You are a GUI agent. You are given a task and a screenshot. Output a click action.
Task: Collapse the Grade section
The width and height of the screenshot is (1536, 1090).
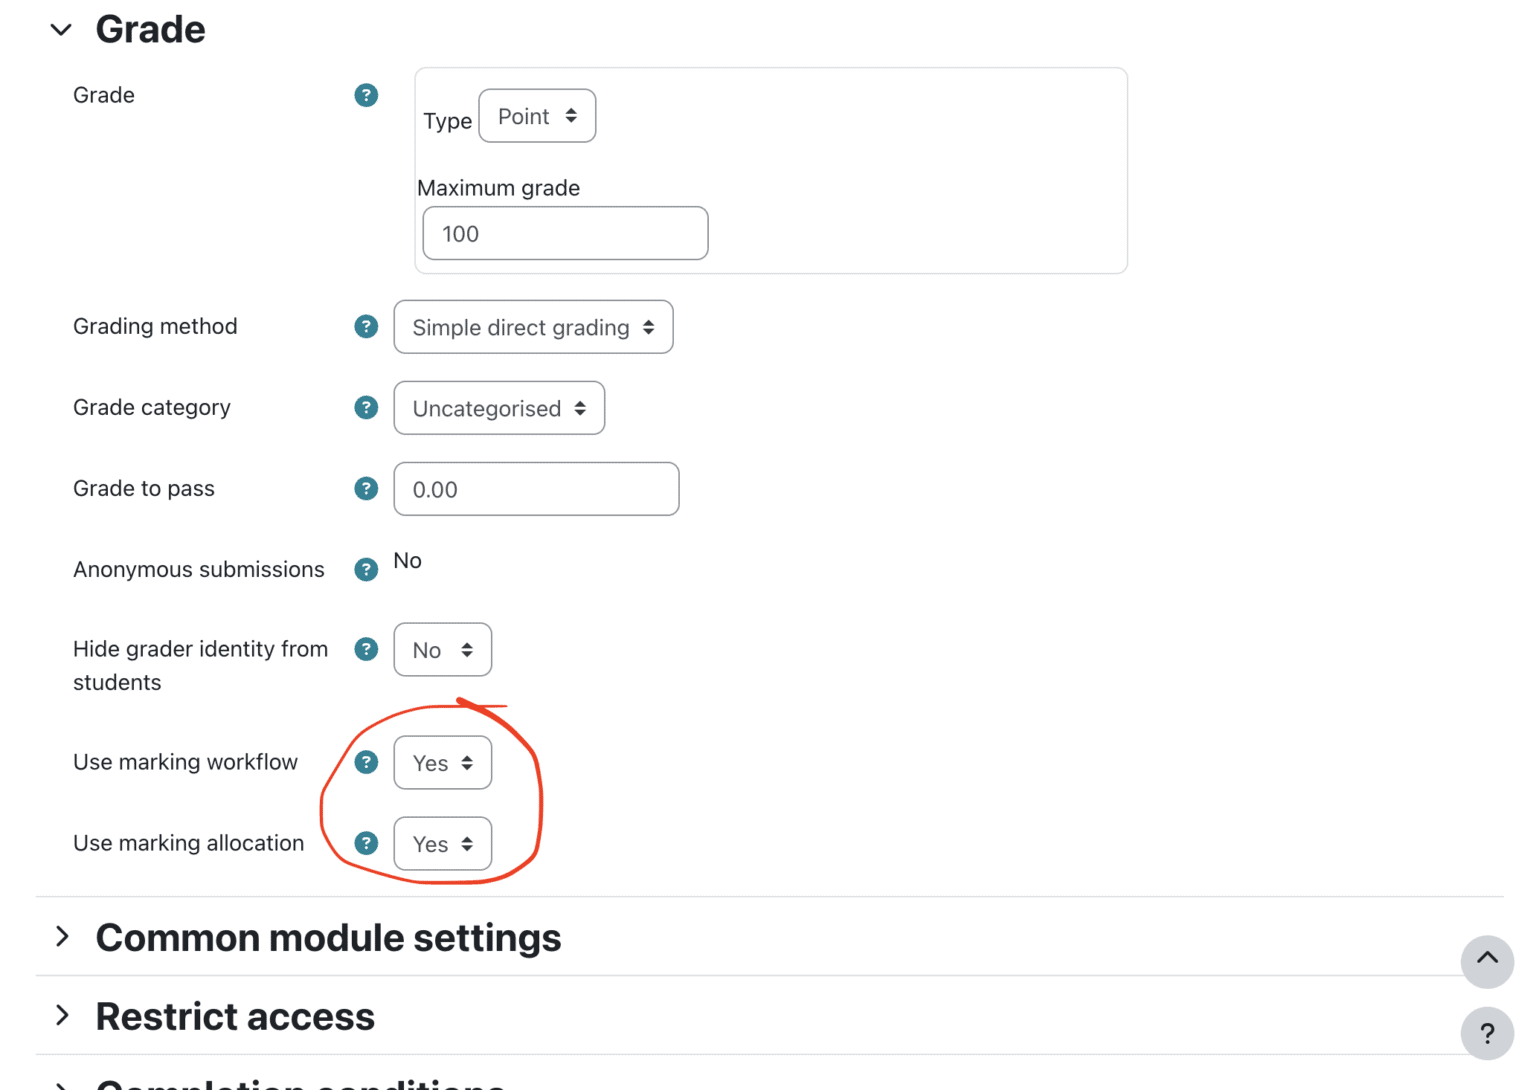61,29
